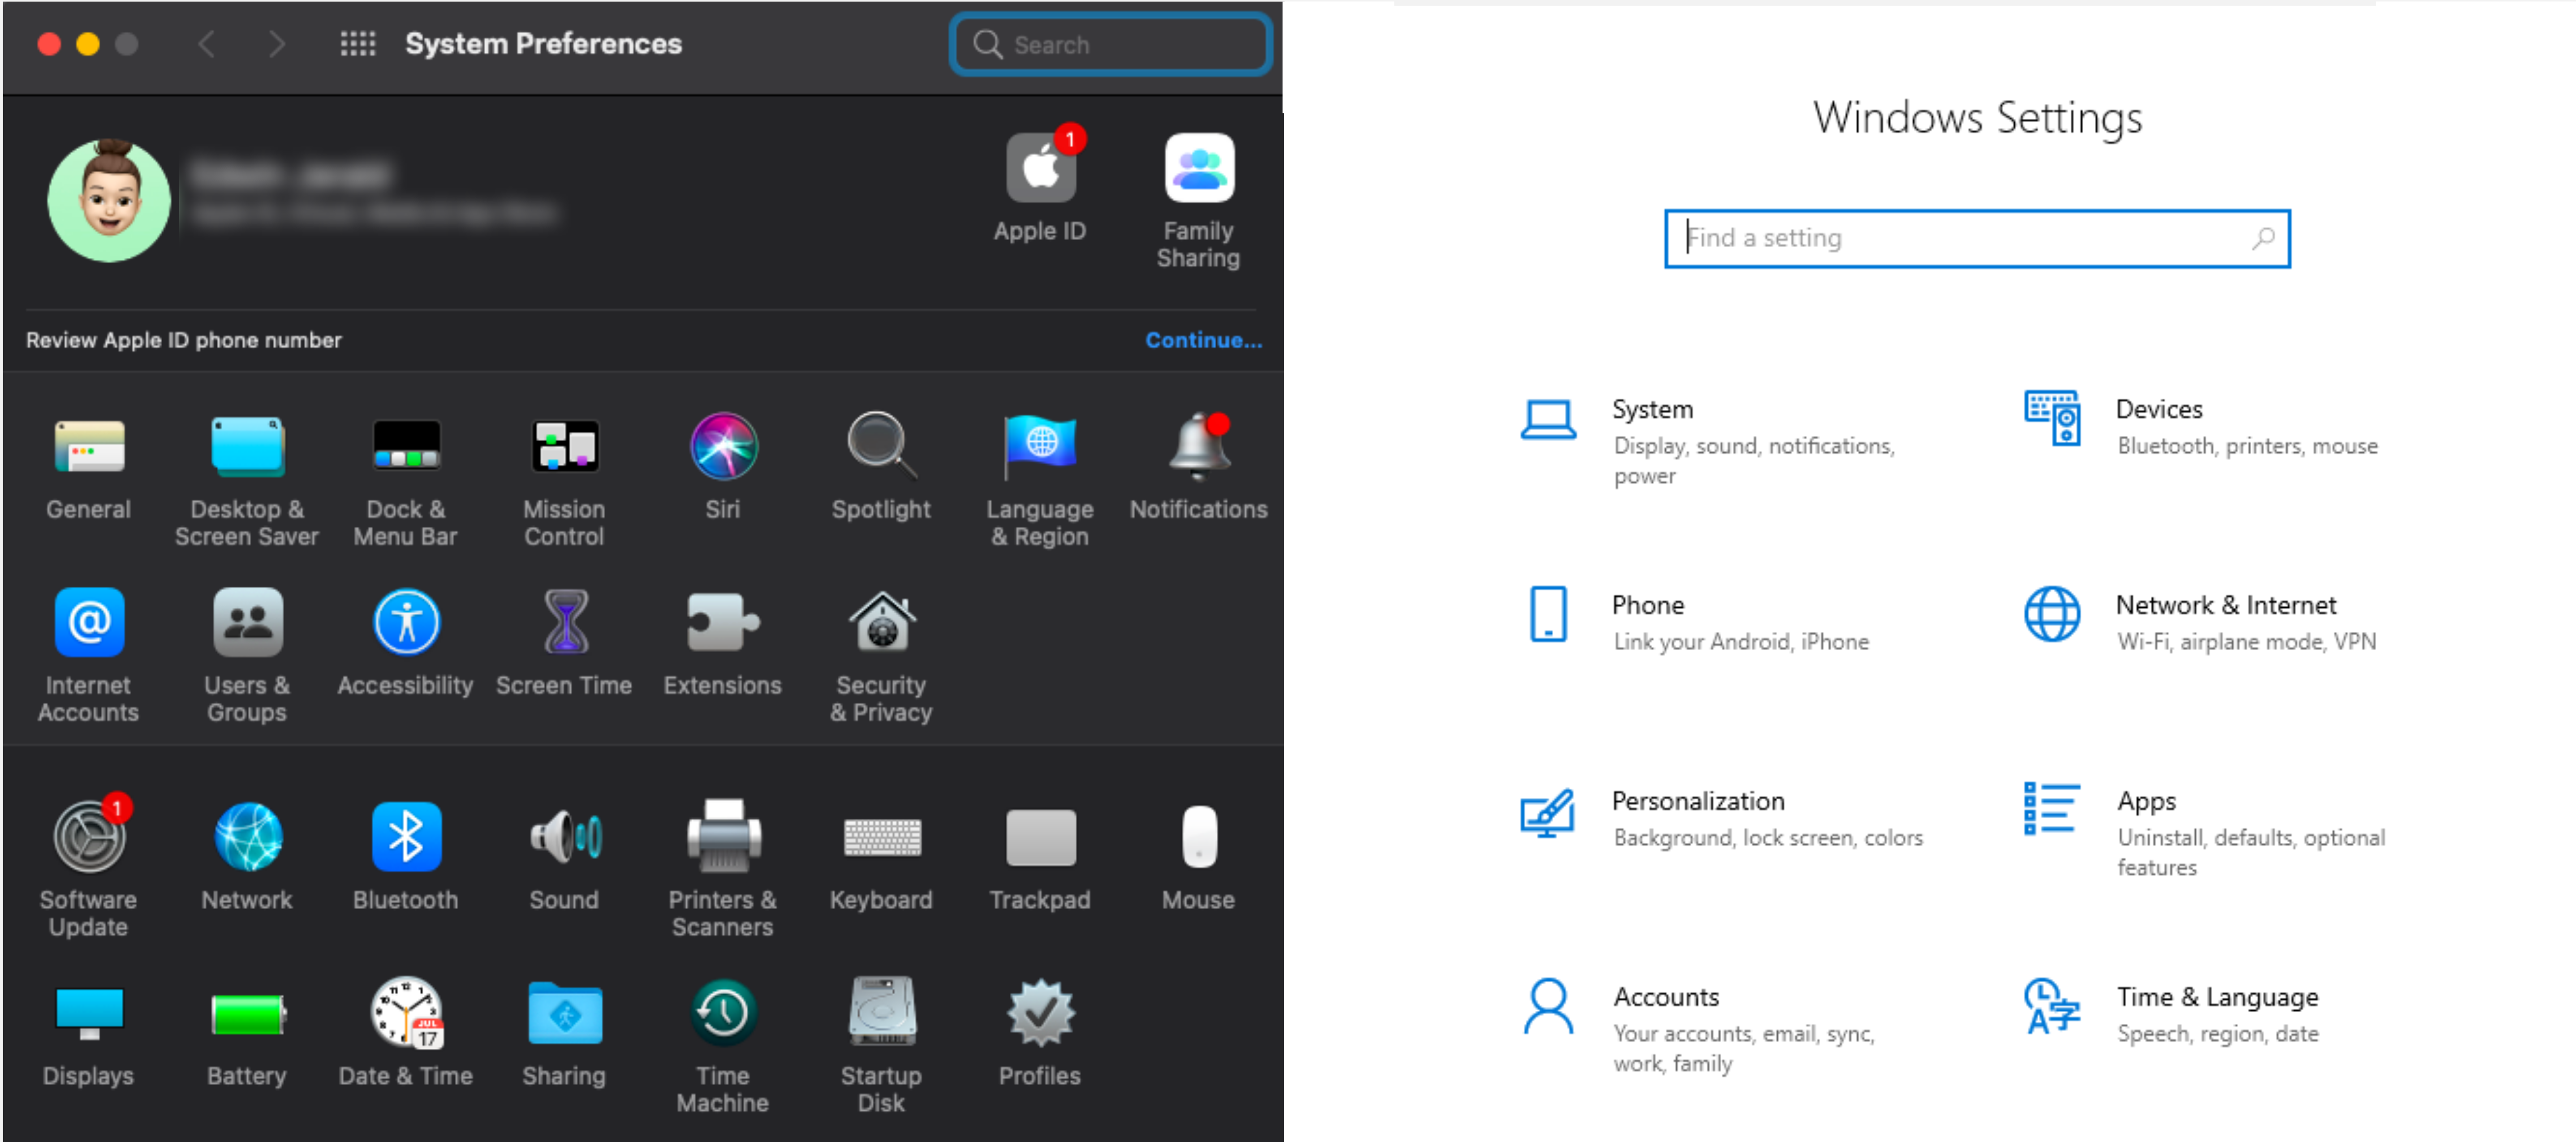
Task: Click the System Preferences search field
Action: [1110, 44]
